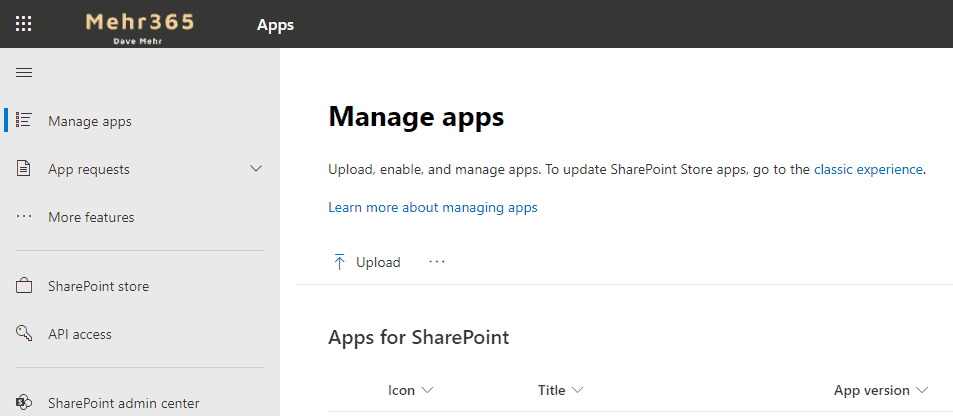Screen dimensions: 953x416
Task: Go to API access page
Action: click(80, 334)
